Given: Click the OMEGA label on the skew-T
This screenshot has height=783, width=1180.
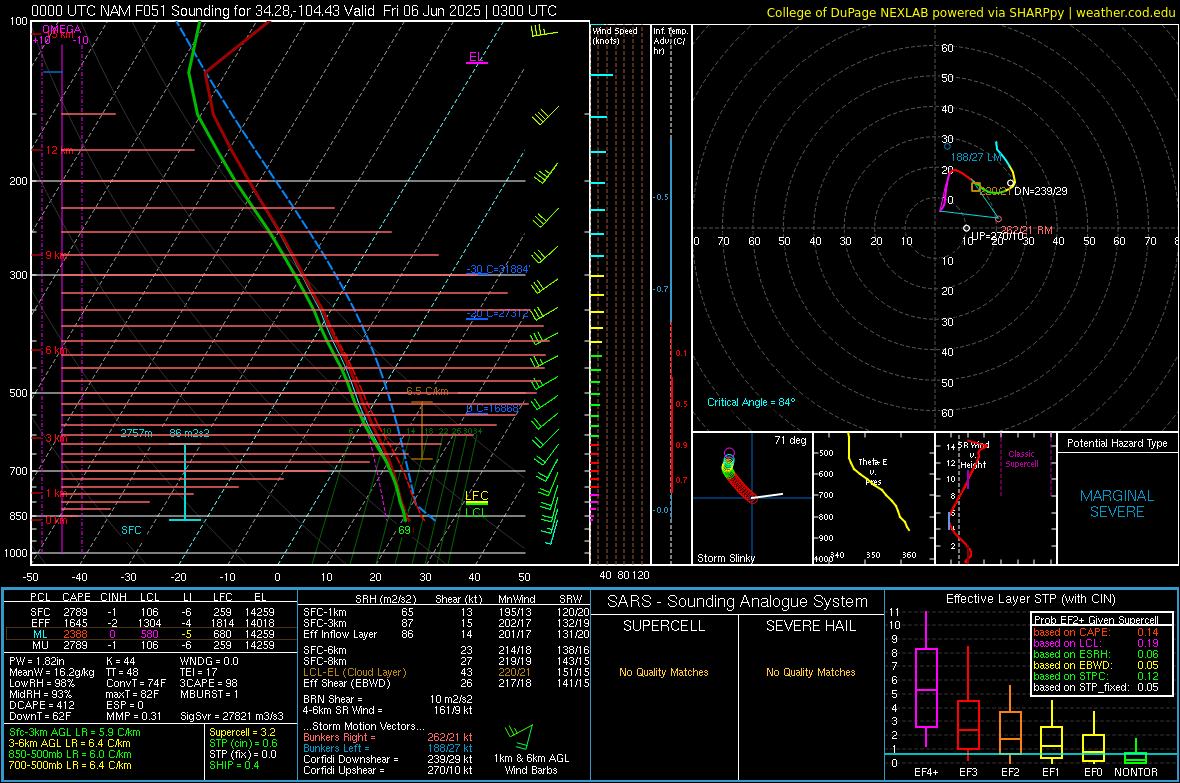Looking at the screenshot, I should [x=62, y=29].
